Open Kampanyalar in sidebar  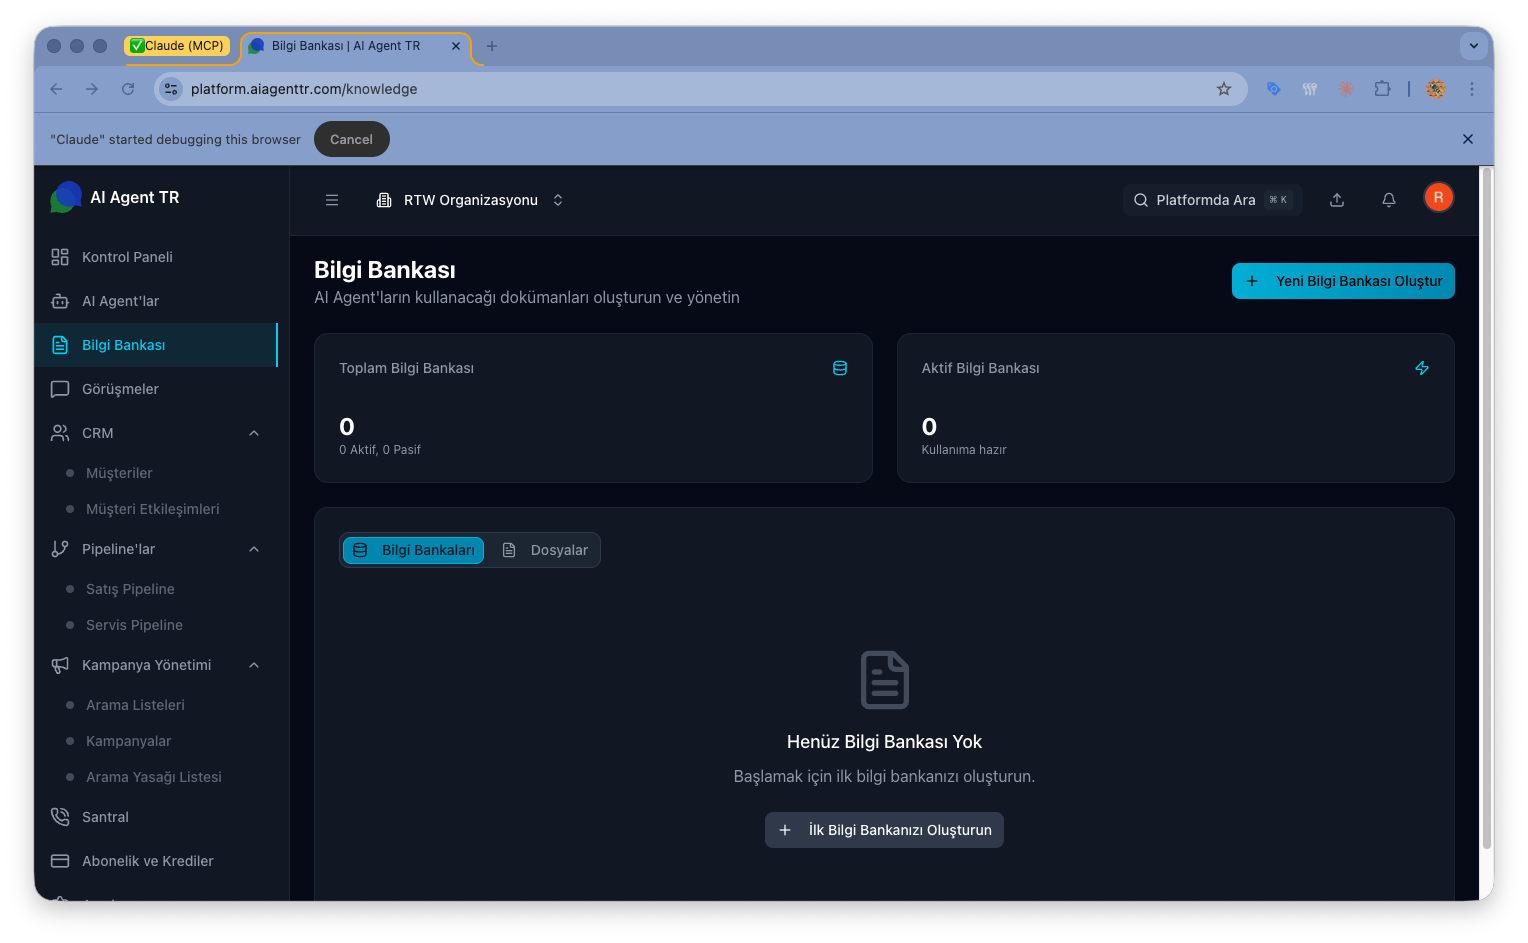(129, 741)
